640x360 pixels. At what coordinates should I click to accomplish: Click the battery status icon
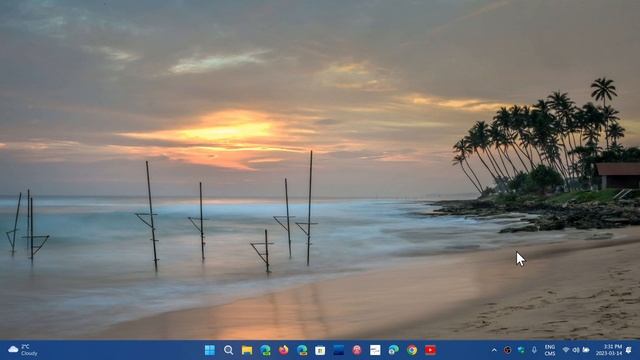click(586, 350)
